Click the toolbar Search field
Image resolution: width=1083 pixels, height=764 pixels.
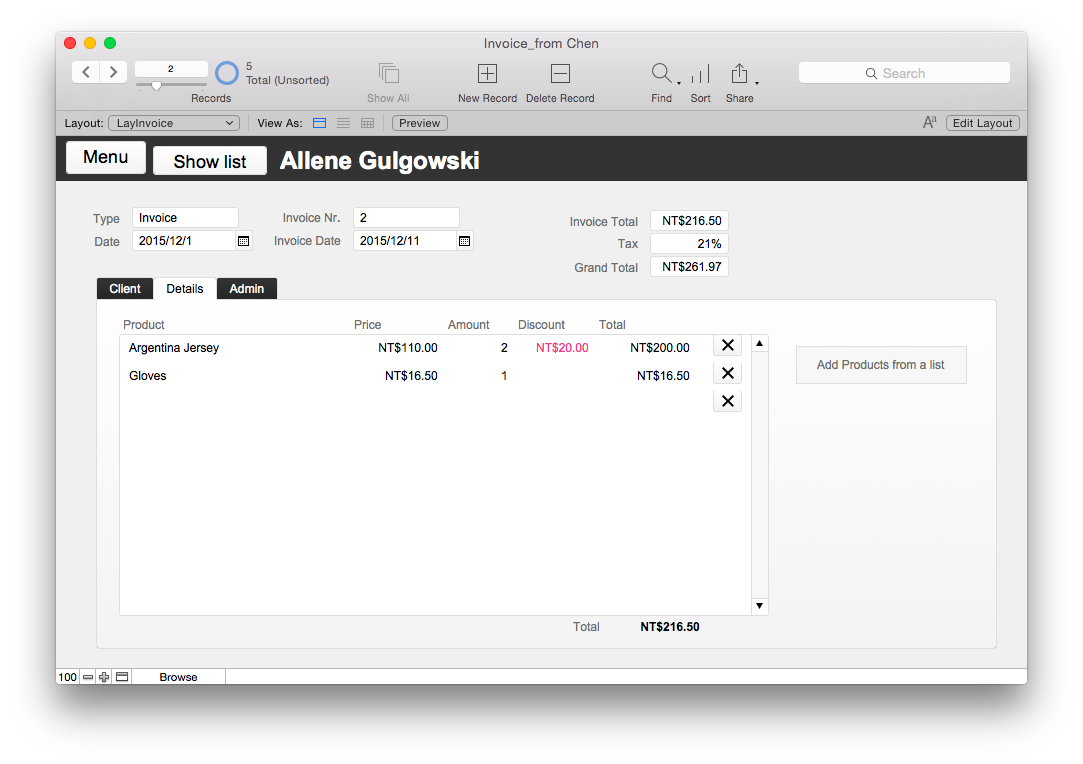[904, 73]
